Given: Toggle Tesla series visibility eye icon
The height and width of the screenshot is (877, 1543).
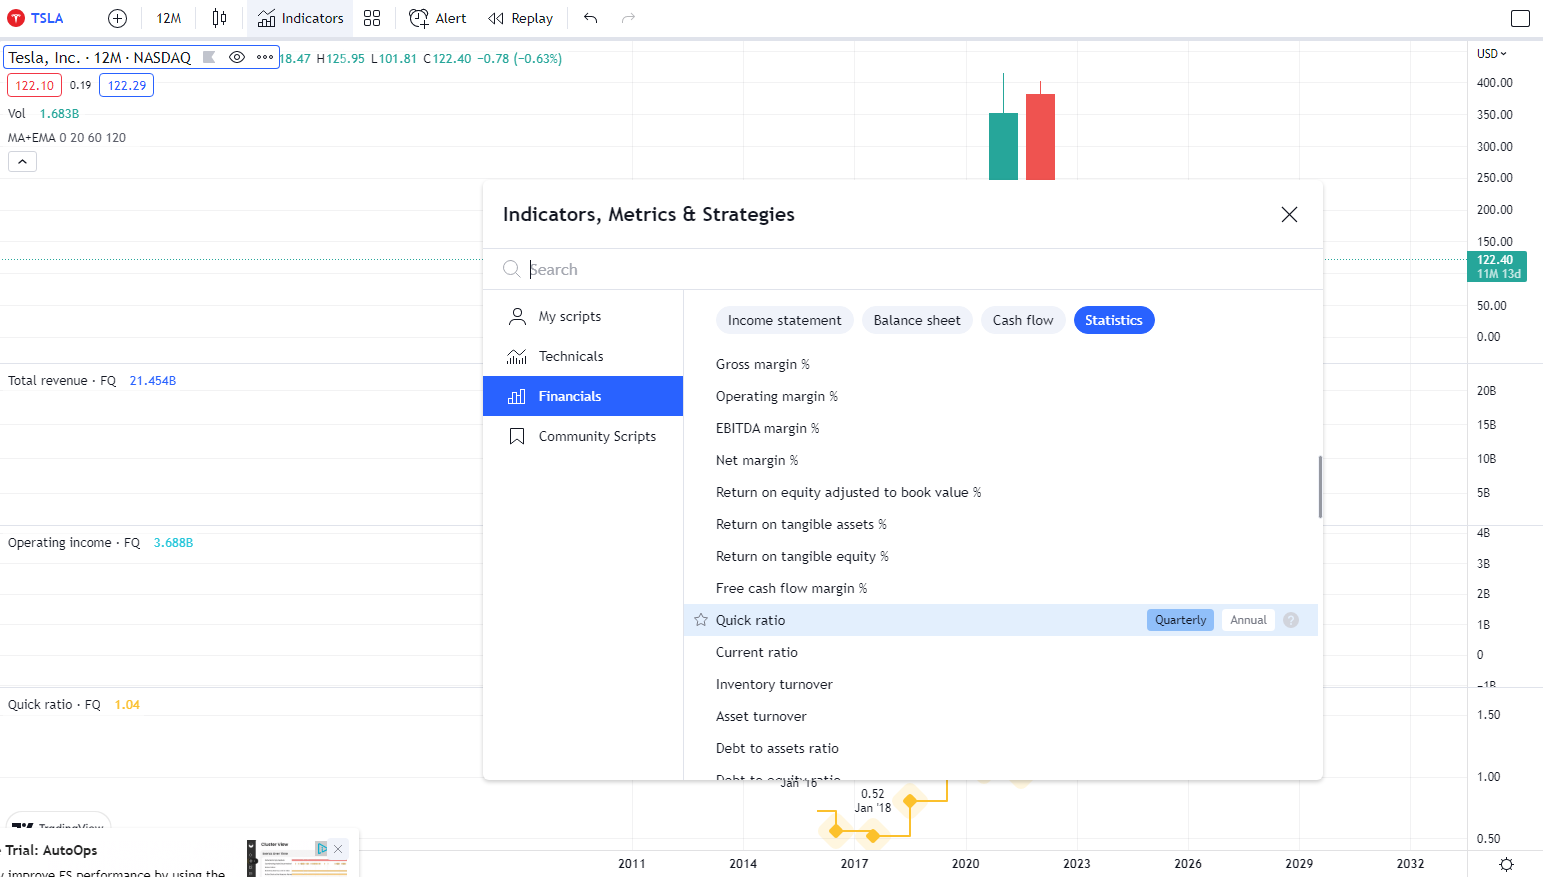Looking at the screenshot, I should point(237,57).
